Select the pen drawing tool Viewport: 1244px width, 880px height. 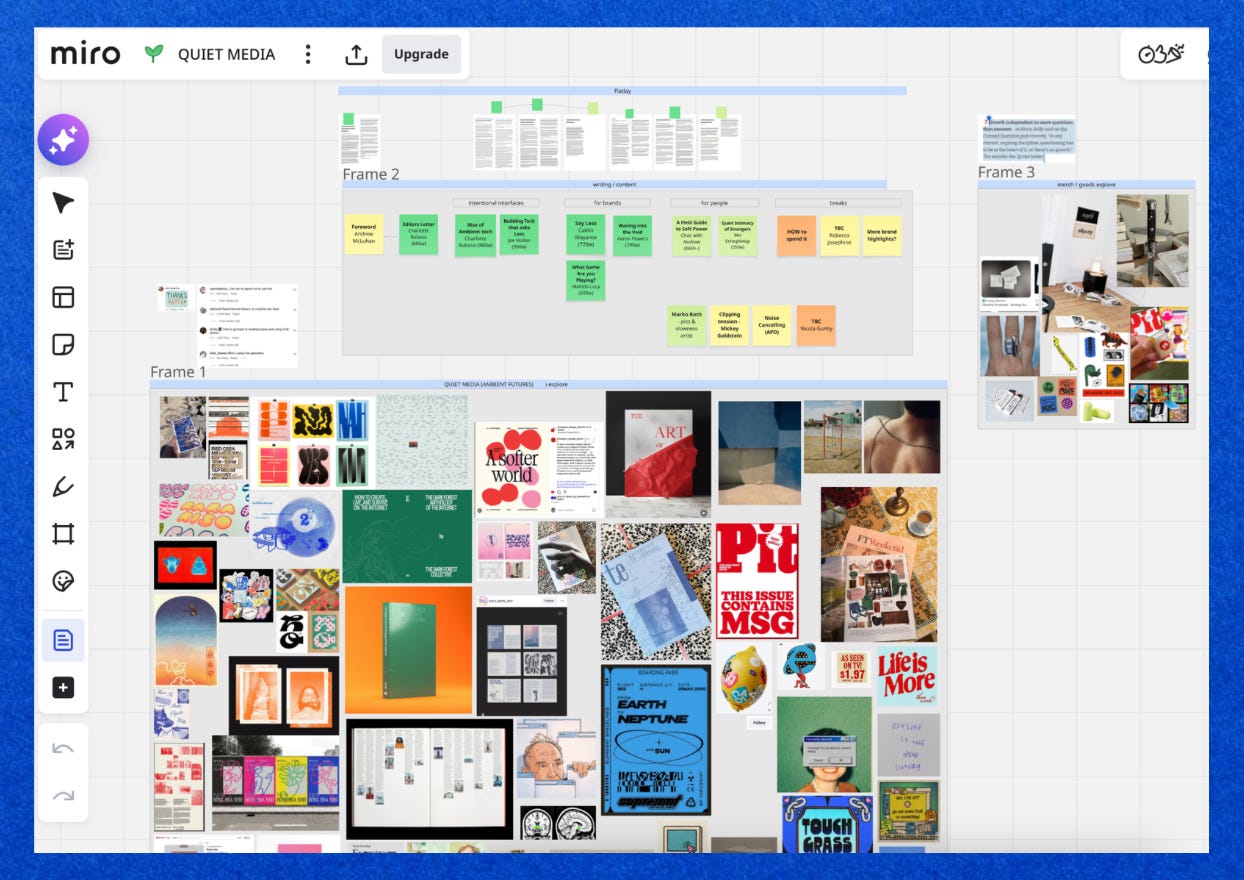pos(63,487)
